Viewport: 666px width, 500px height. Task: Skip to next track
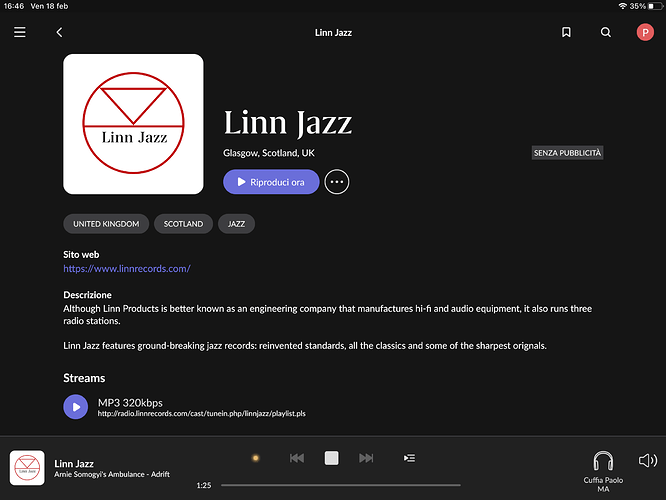tap(366, 458)
